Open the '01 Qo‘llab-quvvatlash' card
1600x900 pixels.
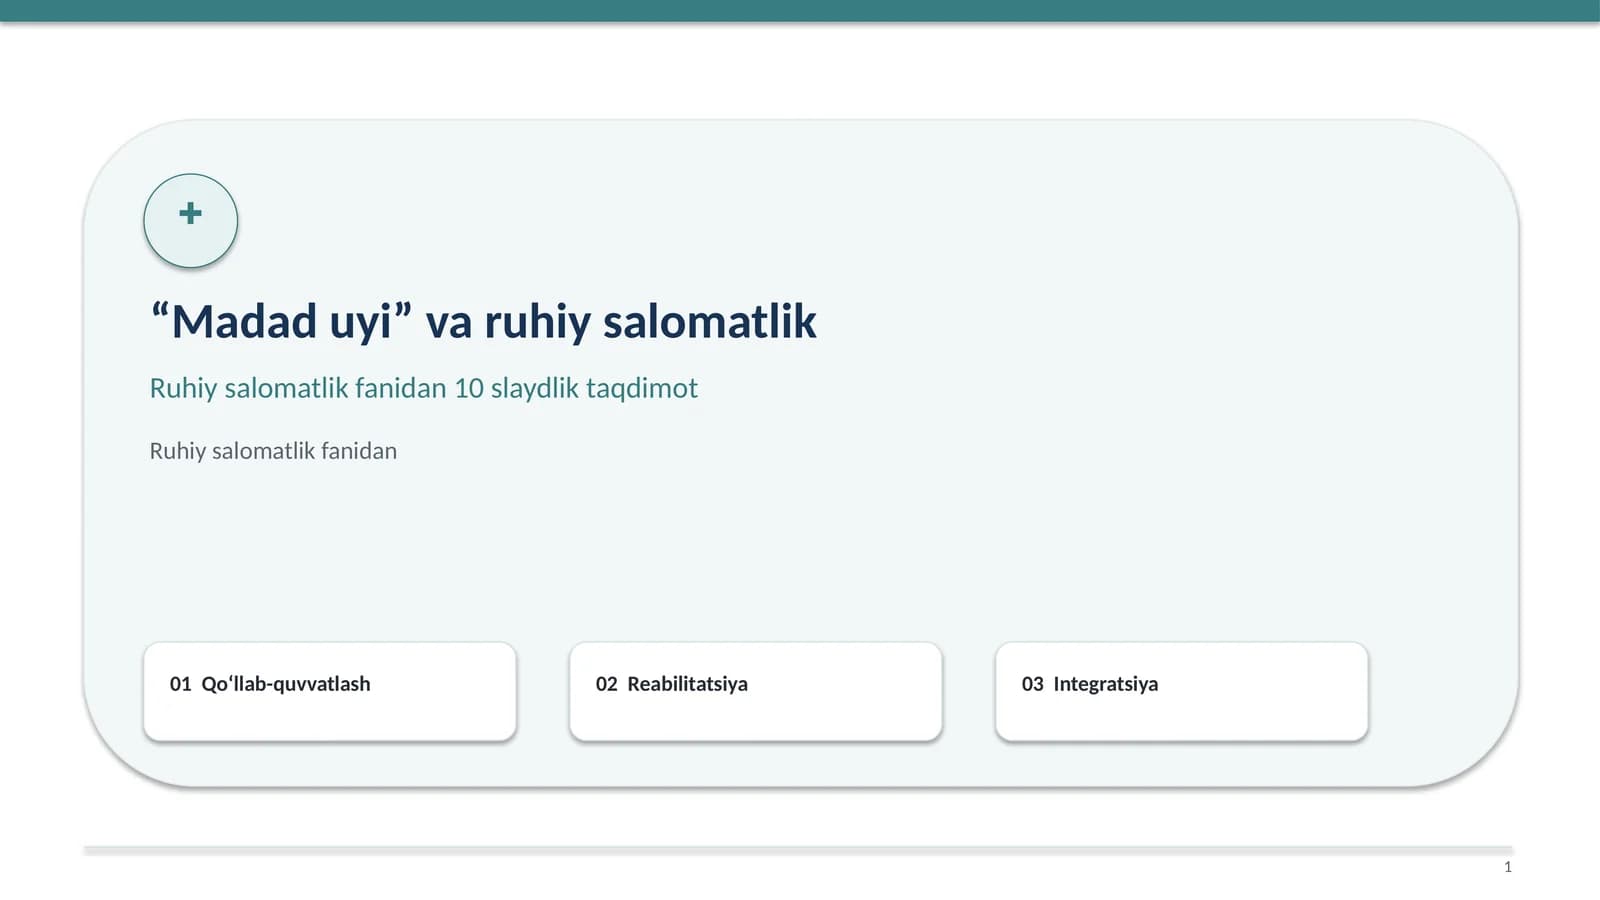[330, 692]
